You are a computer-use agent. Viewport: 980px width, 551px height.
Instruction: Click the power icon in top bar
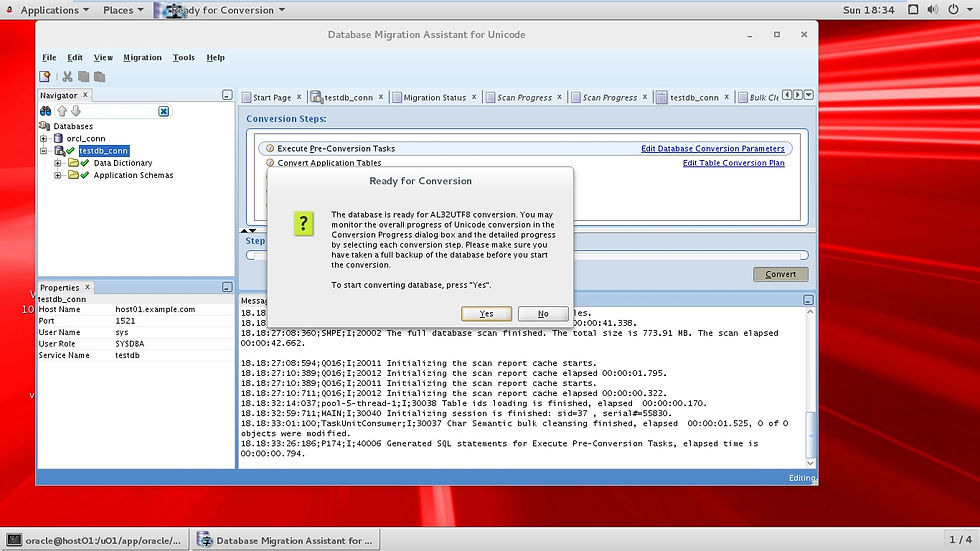pos(953,9)
